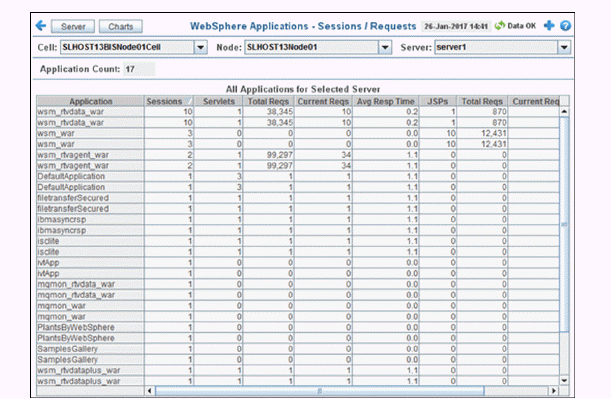This screenshot has height=399, width=611.
Task: Select the first ibmasyncrsp row
Action: pyautogui.click(x=298, y=219)
